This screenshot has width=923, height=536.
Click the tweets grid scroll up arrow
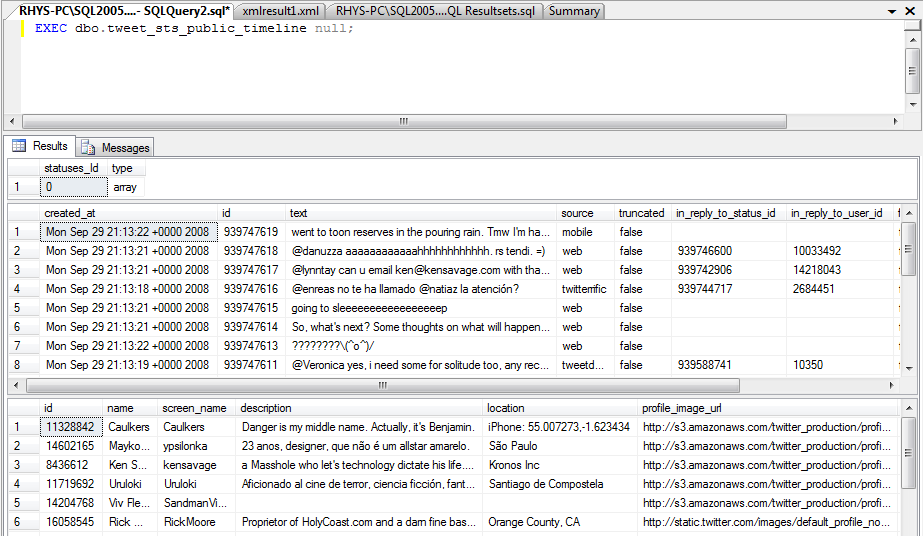tap(909, 213)
